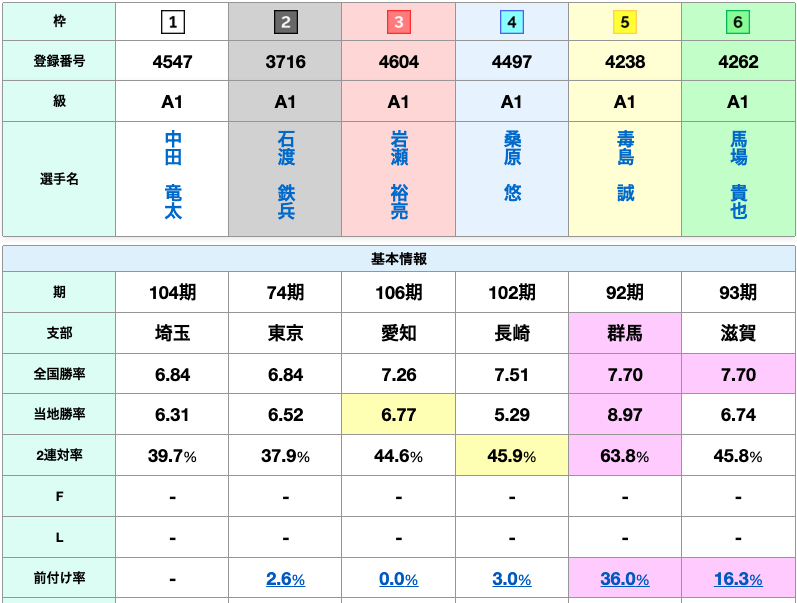Viewport: 797px width, 603px height.
Task: Click the red lane 3 number badge
Action: [x=399, y=22]
